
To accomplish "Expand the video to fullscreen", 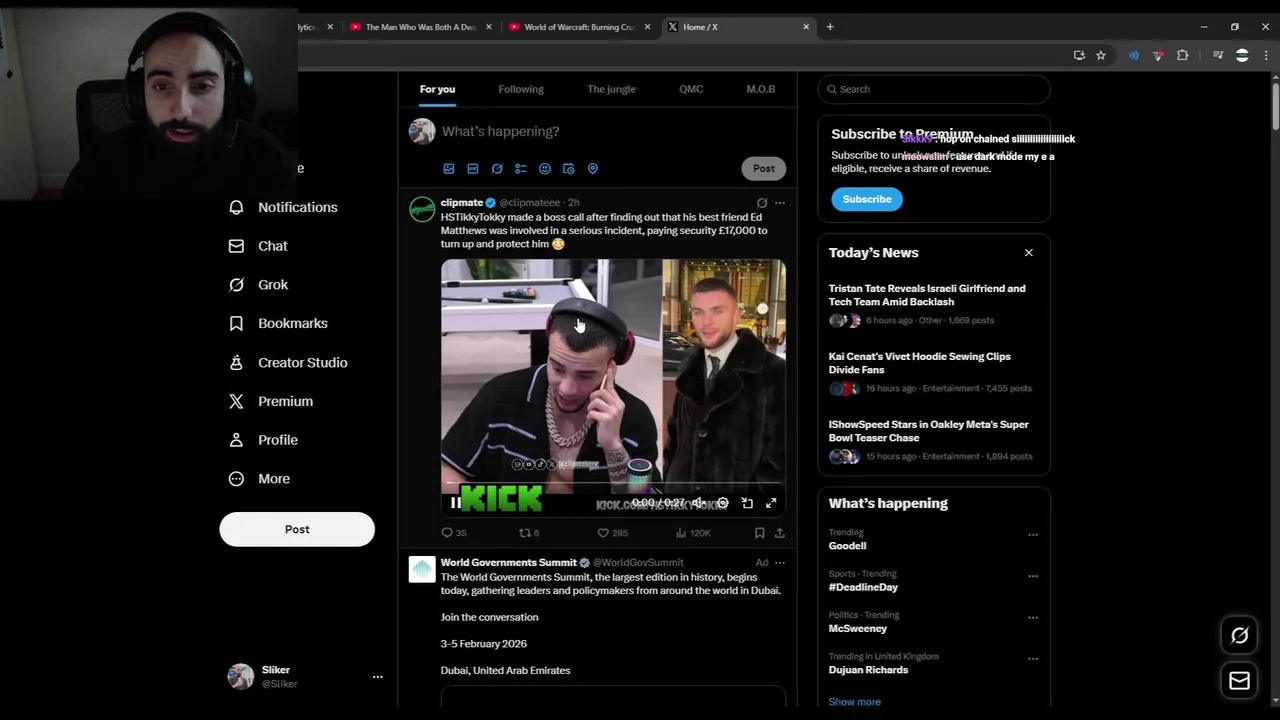I will point(771,503).
